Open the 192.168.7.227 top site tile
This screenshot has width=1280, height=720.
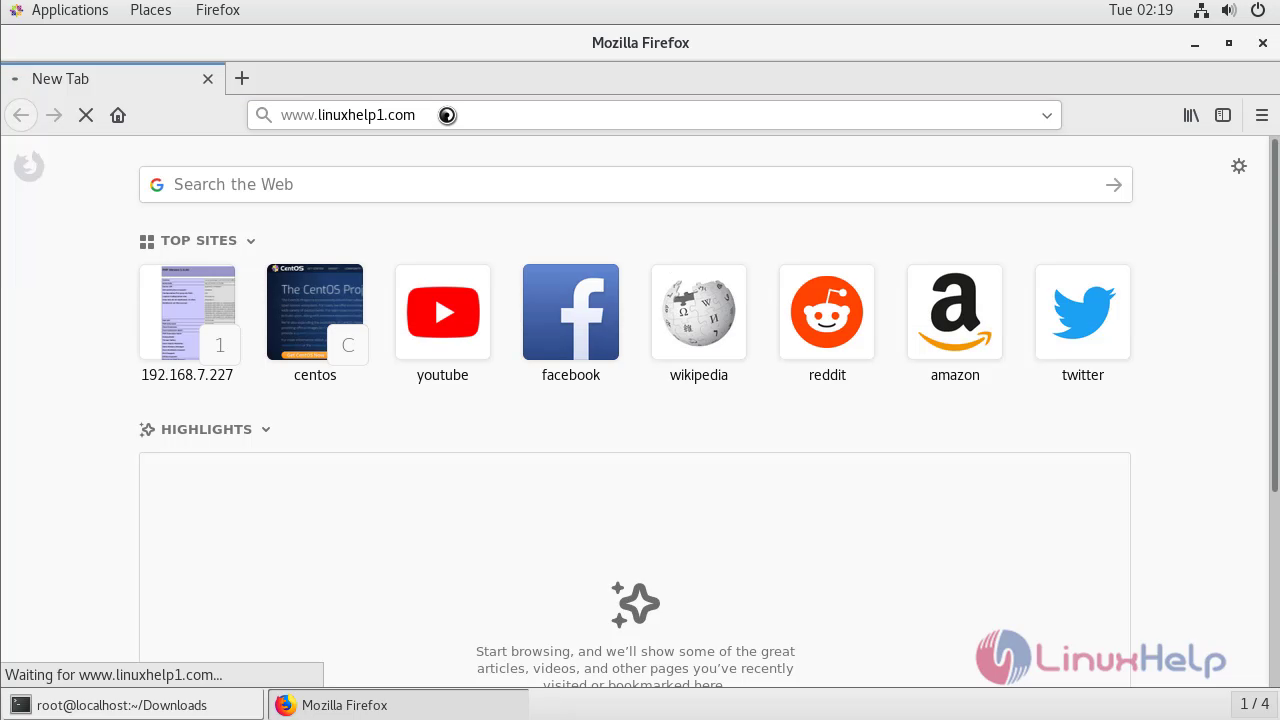[x=187, y=312]
